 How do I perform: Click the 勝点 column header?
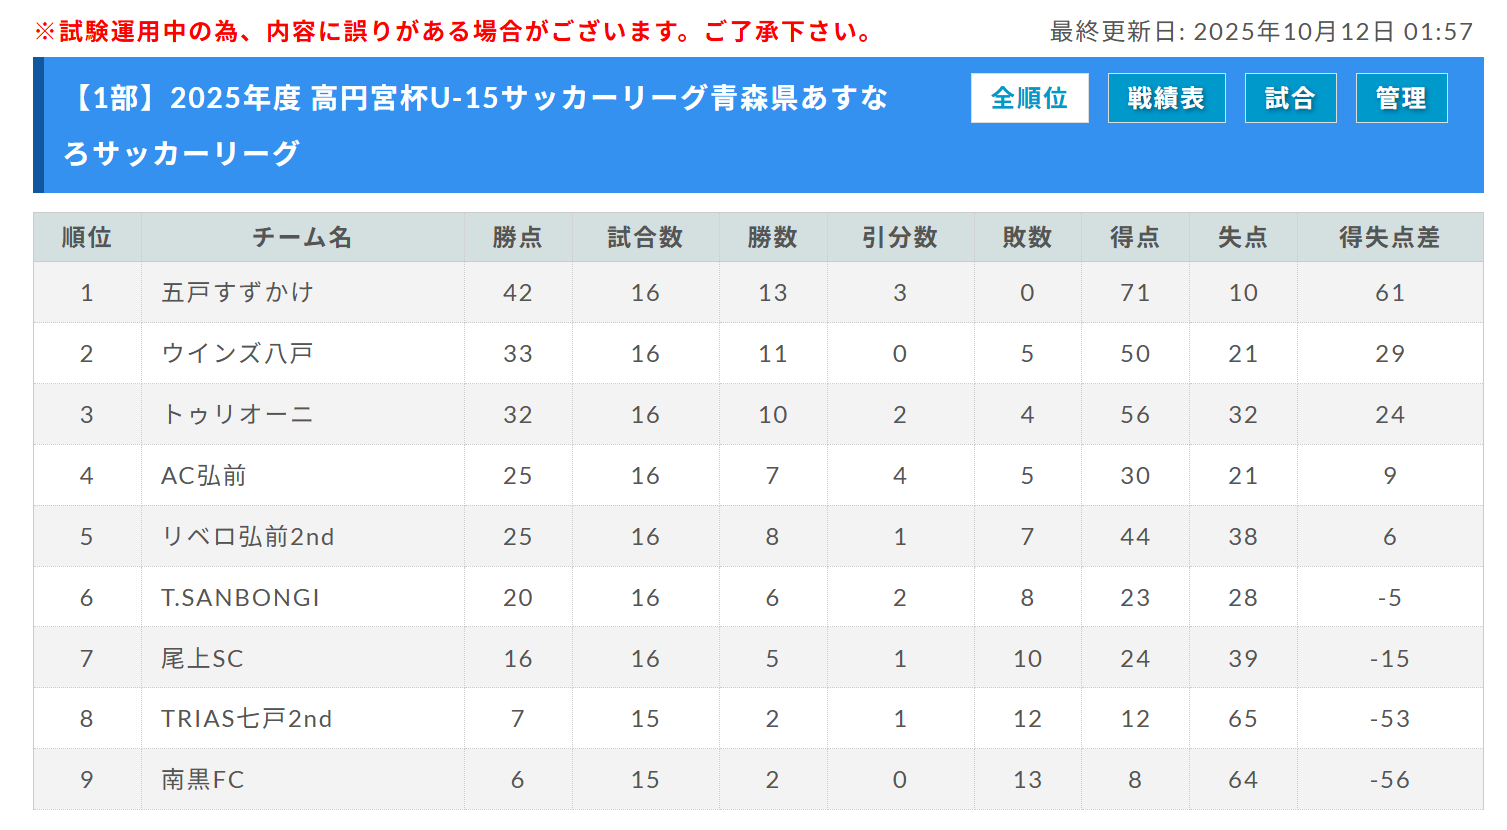[517, 237]
